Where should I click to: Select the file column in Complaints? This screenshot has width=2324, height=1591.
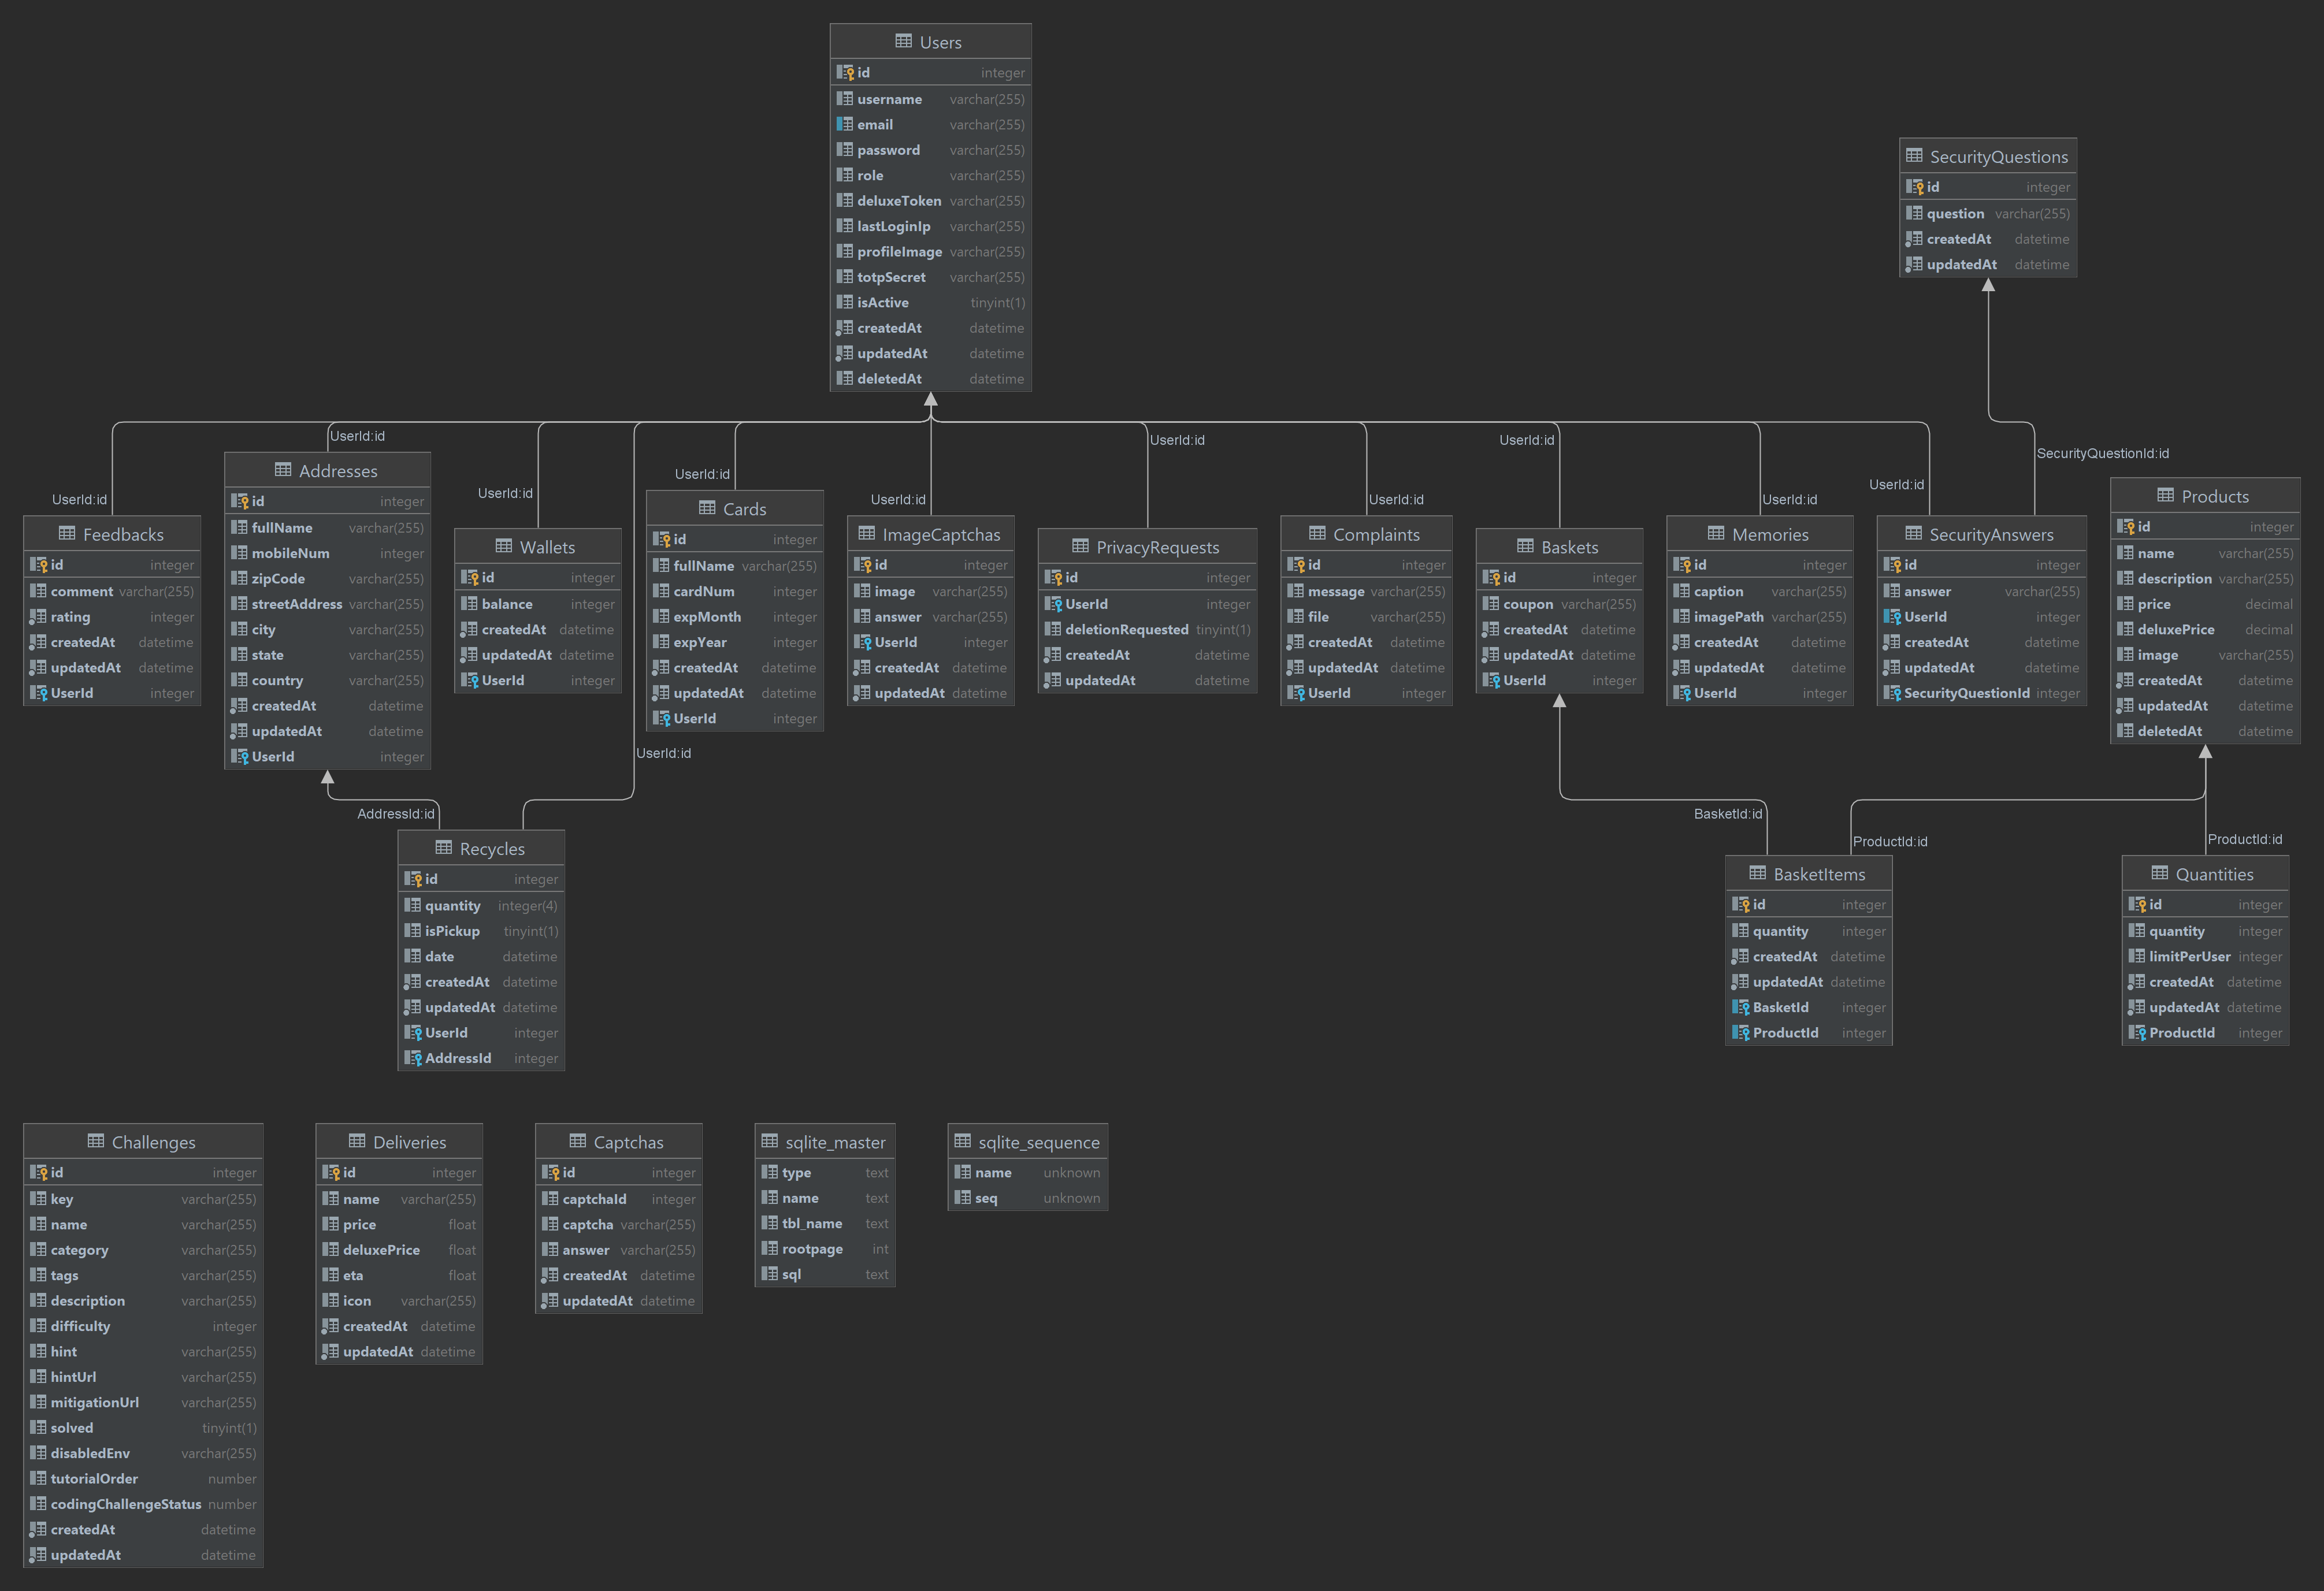[x=1366, y=617]
